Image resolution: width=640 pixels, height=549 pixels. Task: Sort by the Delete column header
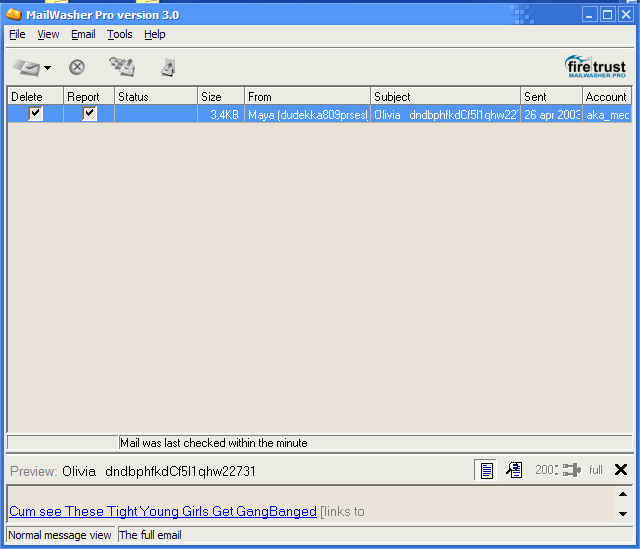tap(36, 97)
